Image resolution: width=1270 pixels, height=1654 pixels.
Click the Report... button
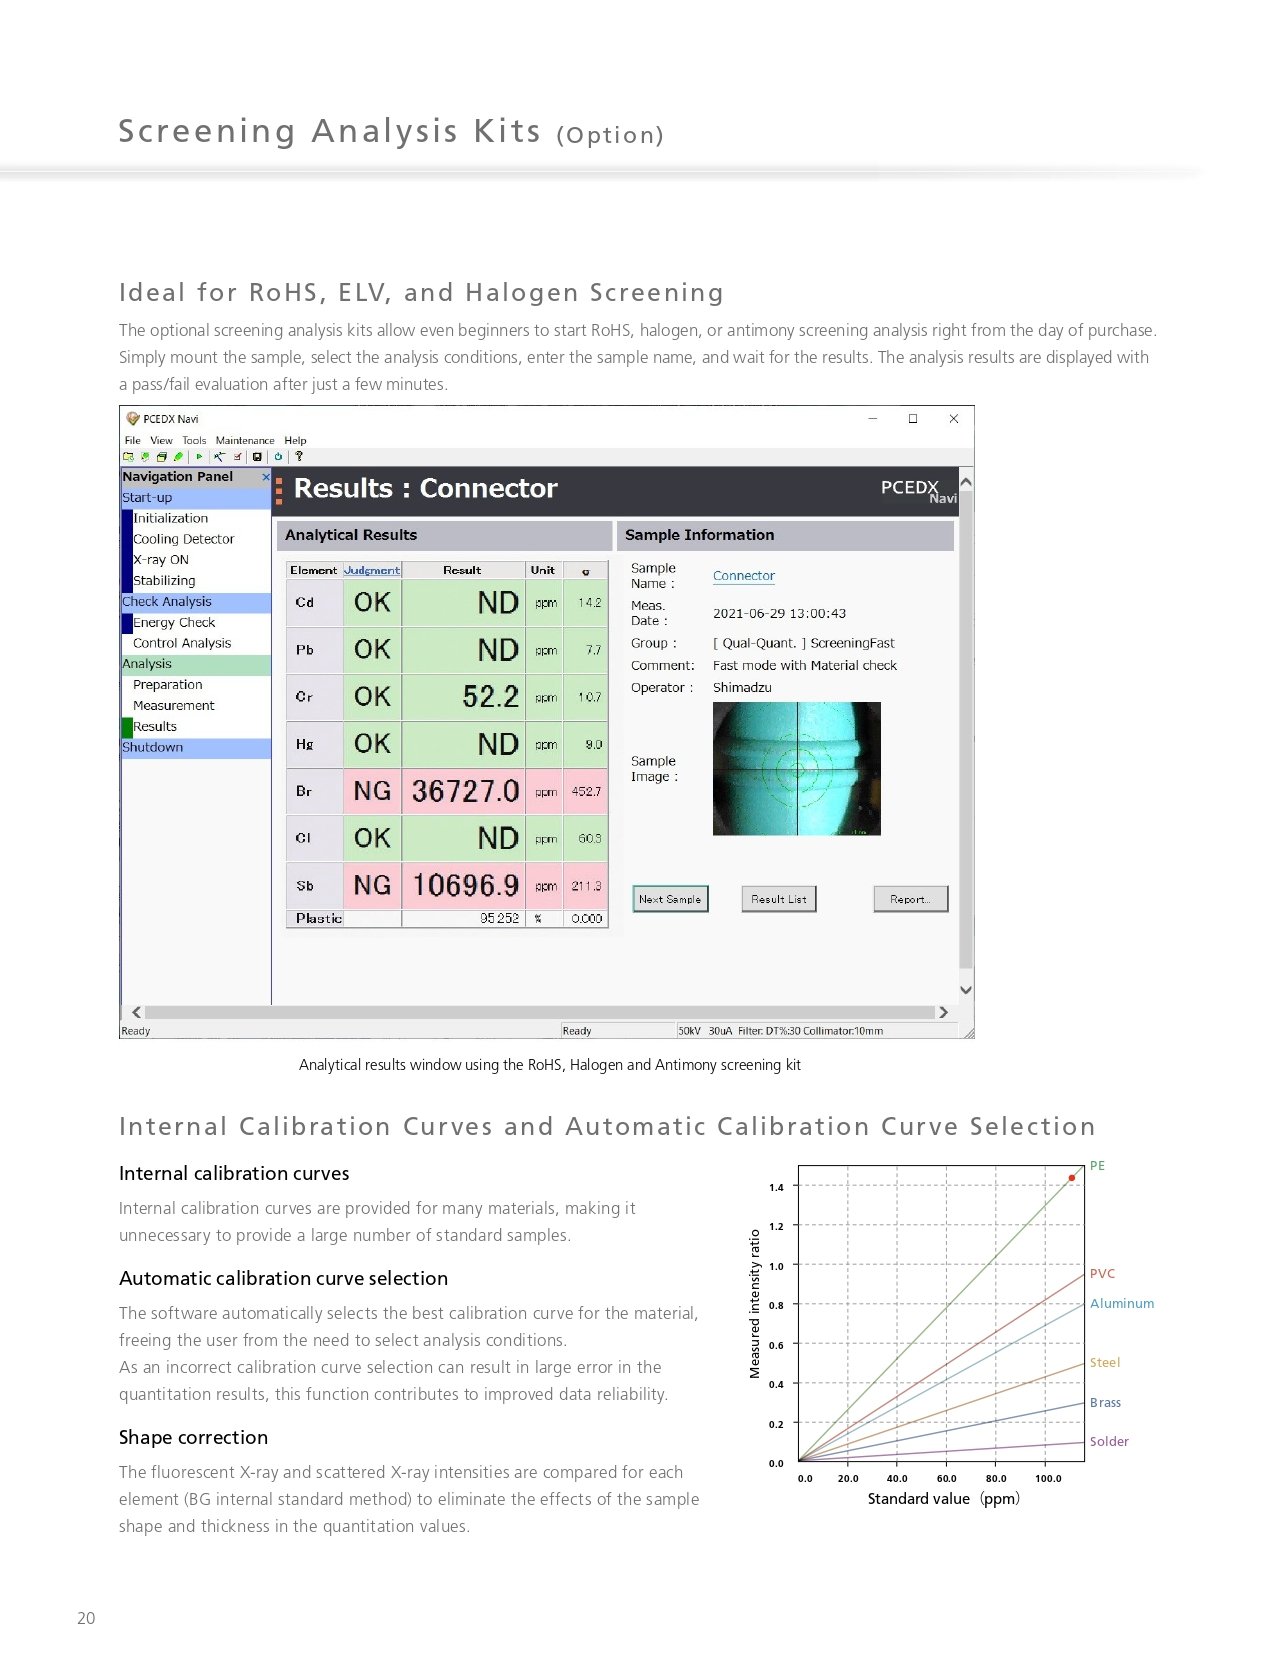(x=911, y=899)
